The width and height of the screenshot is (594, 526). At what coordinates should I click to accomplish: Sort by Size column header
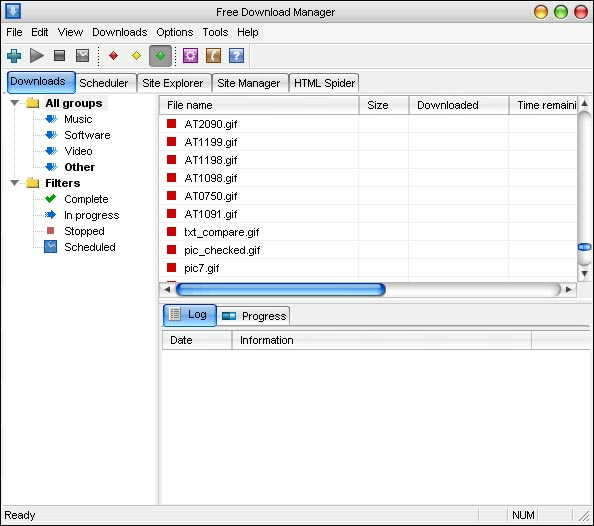[x=384, y=105]
